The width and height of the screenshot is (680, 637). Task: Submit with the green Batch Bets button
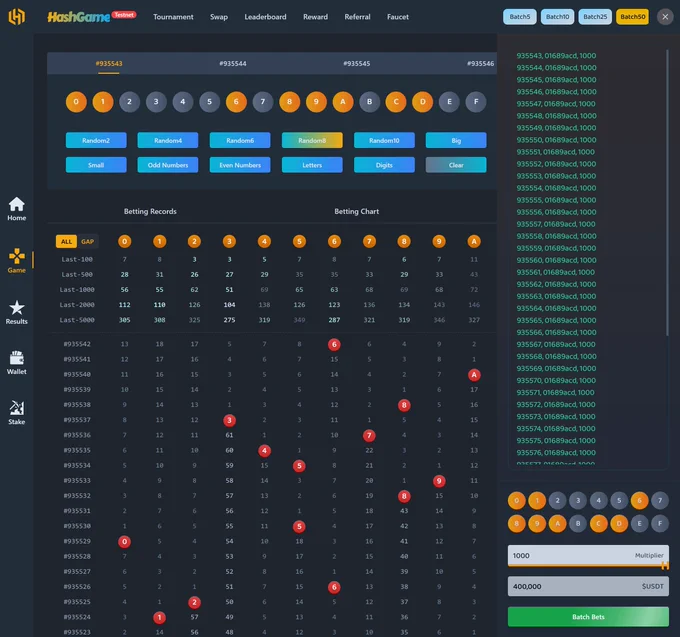[x=588, y=617]
